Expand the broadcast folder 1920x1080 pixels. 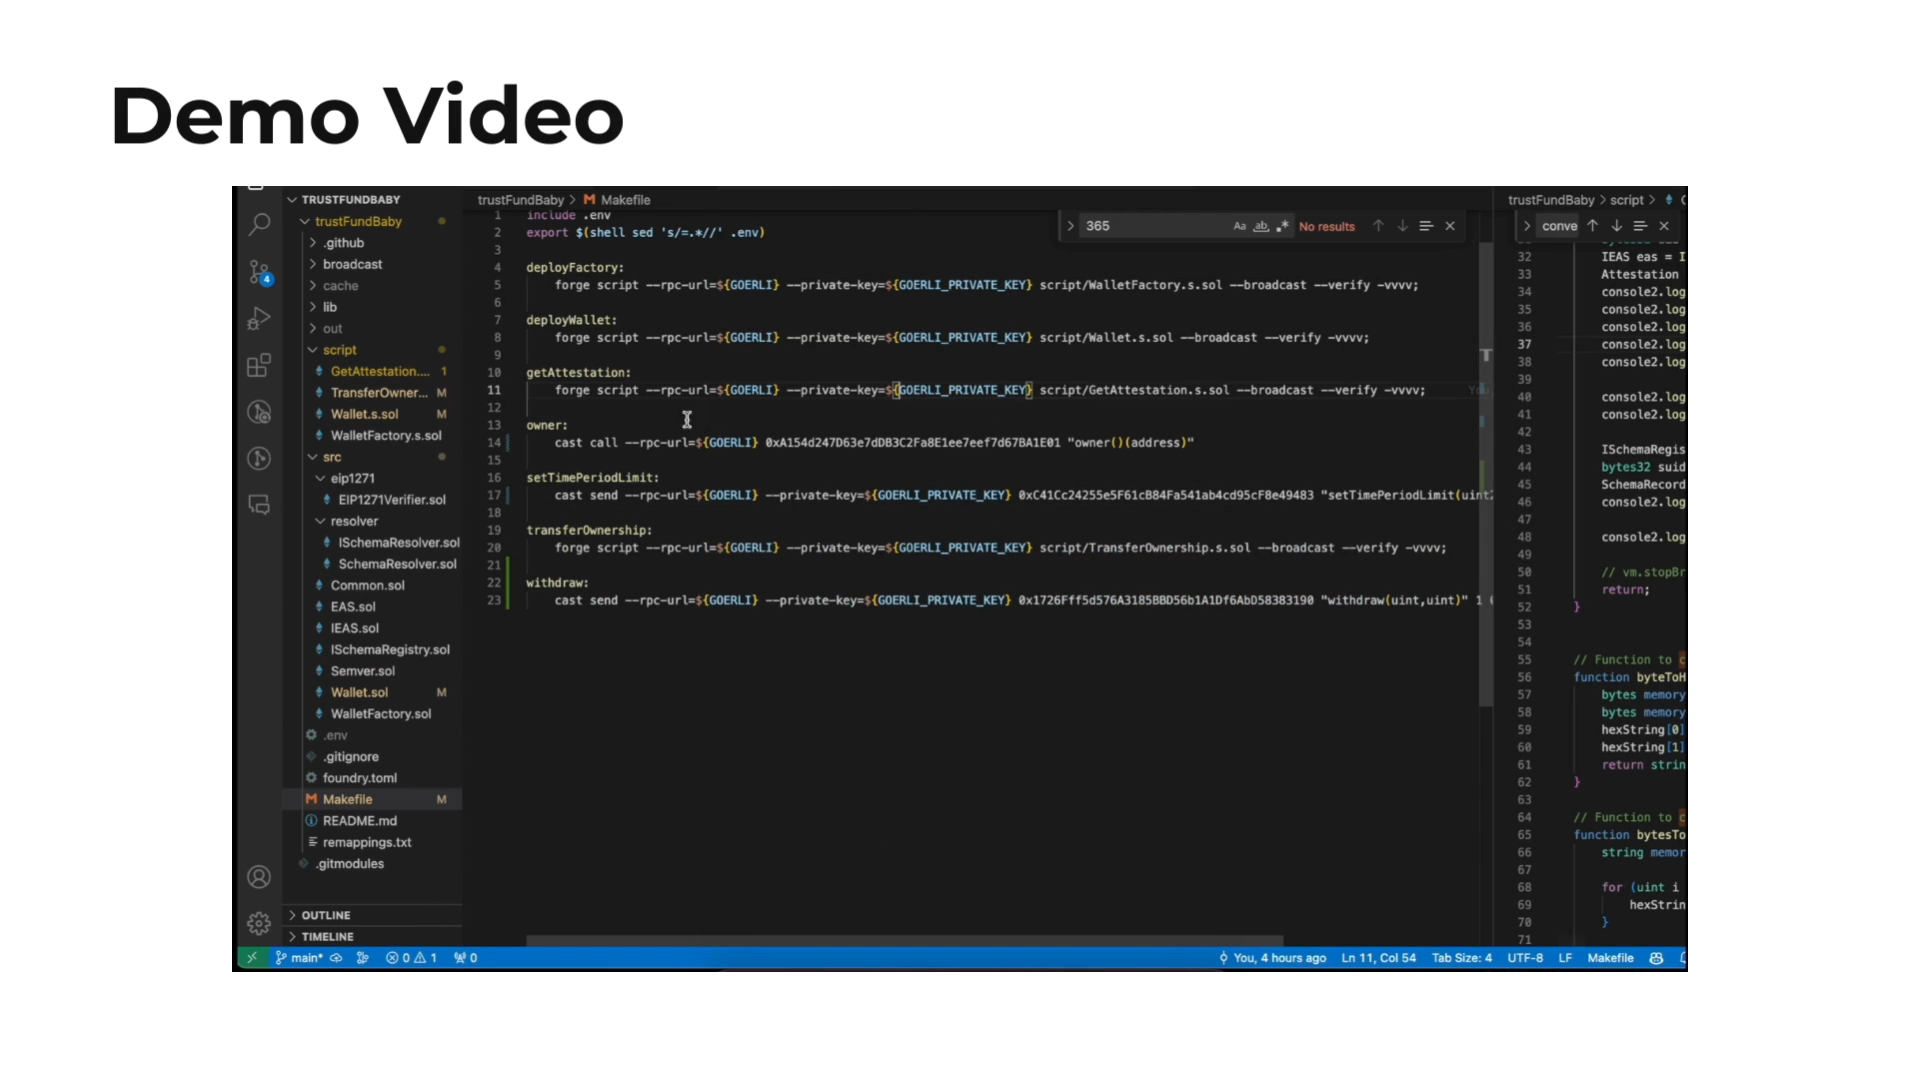[x=372, y=264]
